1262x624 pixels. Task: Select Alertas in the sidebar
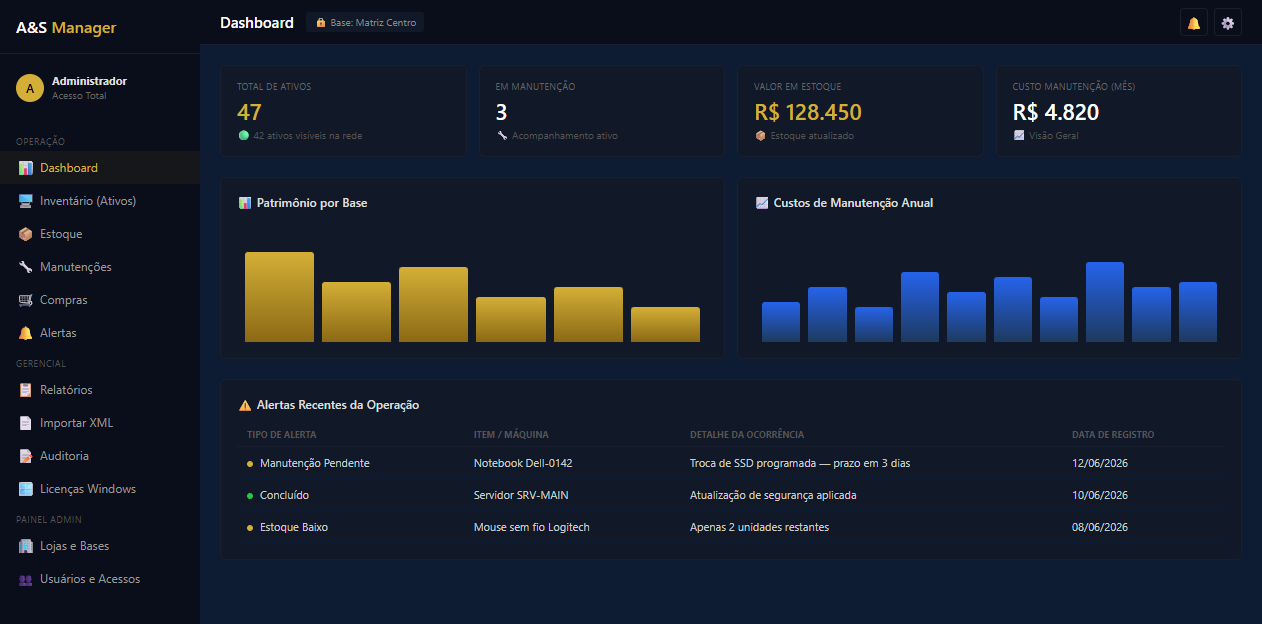pyautogui.click(x=100, y=333)
